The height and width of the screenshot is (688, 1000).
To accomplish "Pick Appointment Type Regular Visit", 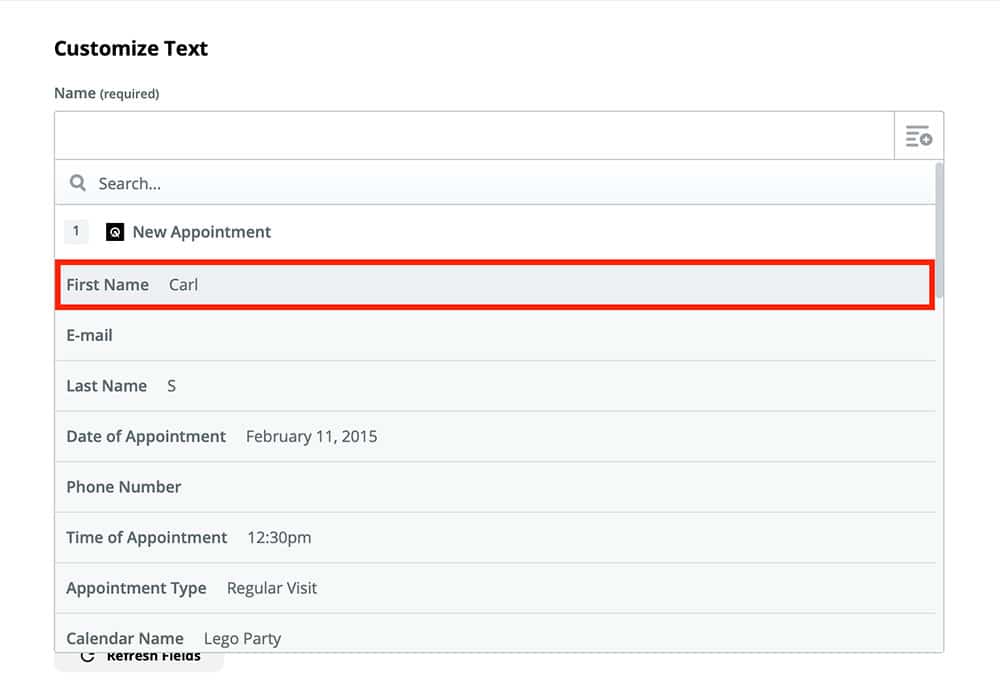I will pos(495,588).
